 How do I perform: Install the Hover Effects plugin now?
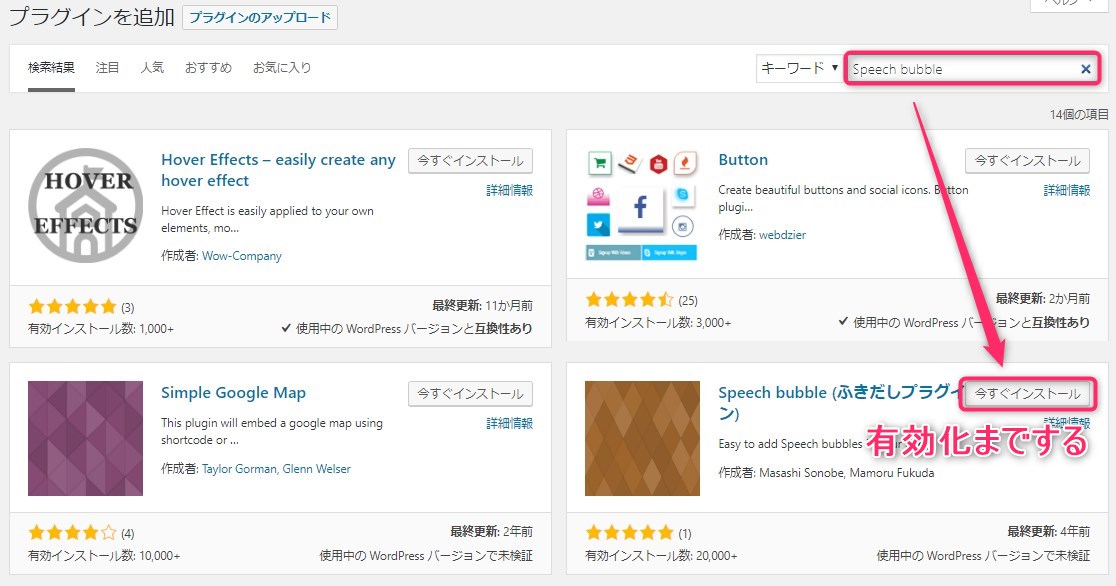point(470,161)
